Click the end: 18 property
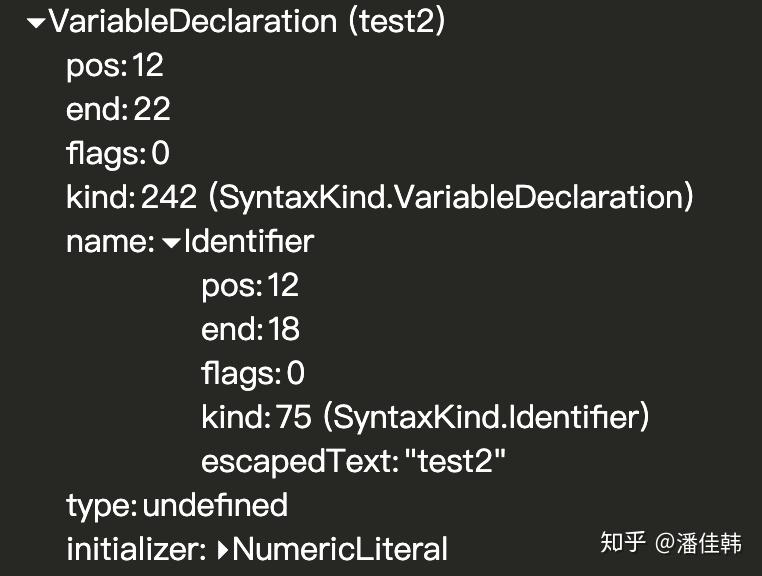The height and width of the screenshot is (576, 762). point(250,330)
